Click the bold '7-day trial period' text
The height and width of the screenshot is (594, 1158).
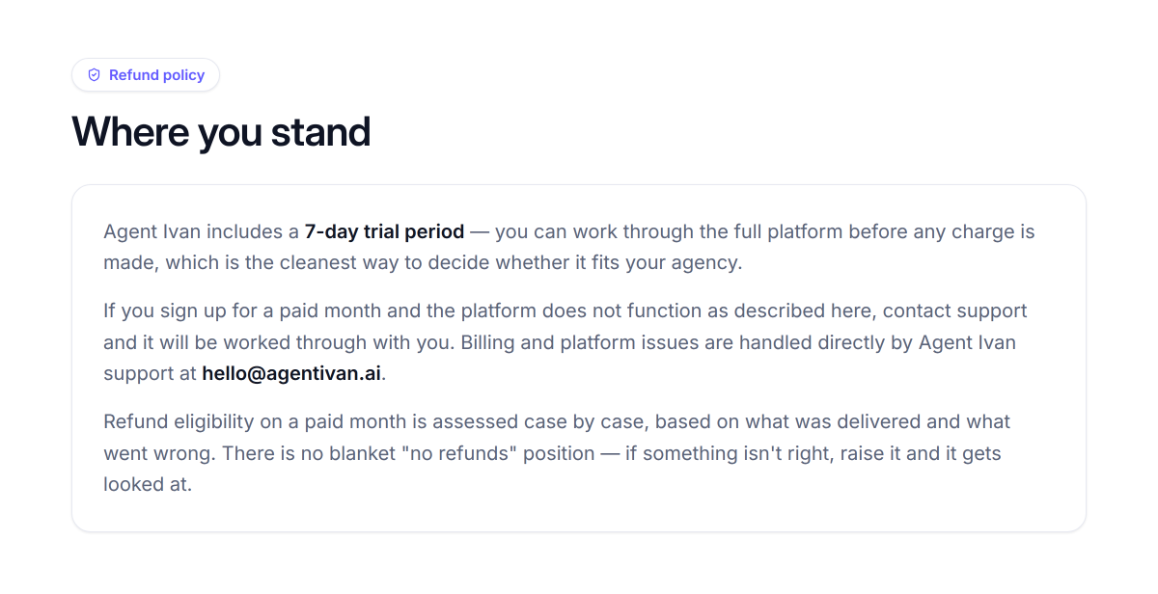point(384,232)
